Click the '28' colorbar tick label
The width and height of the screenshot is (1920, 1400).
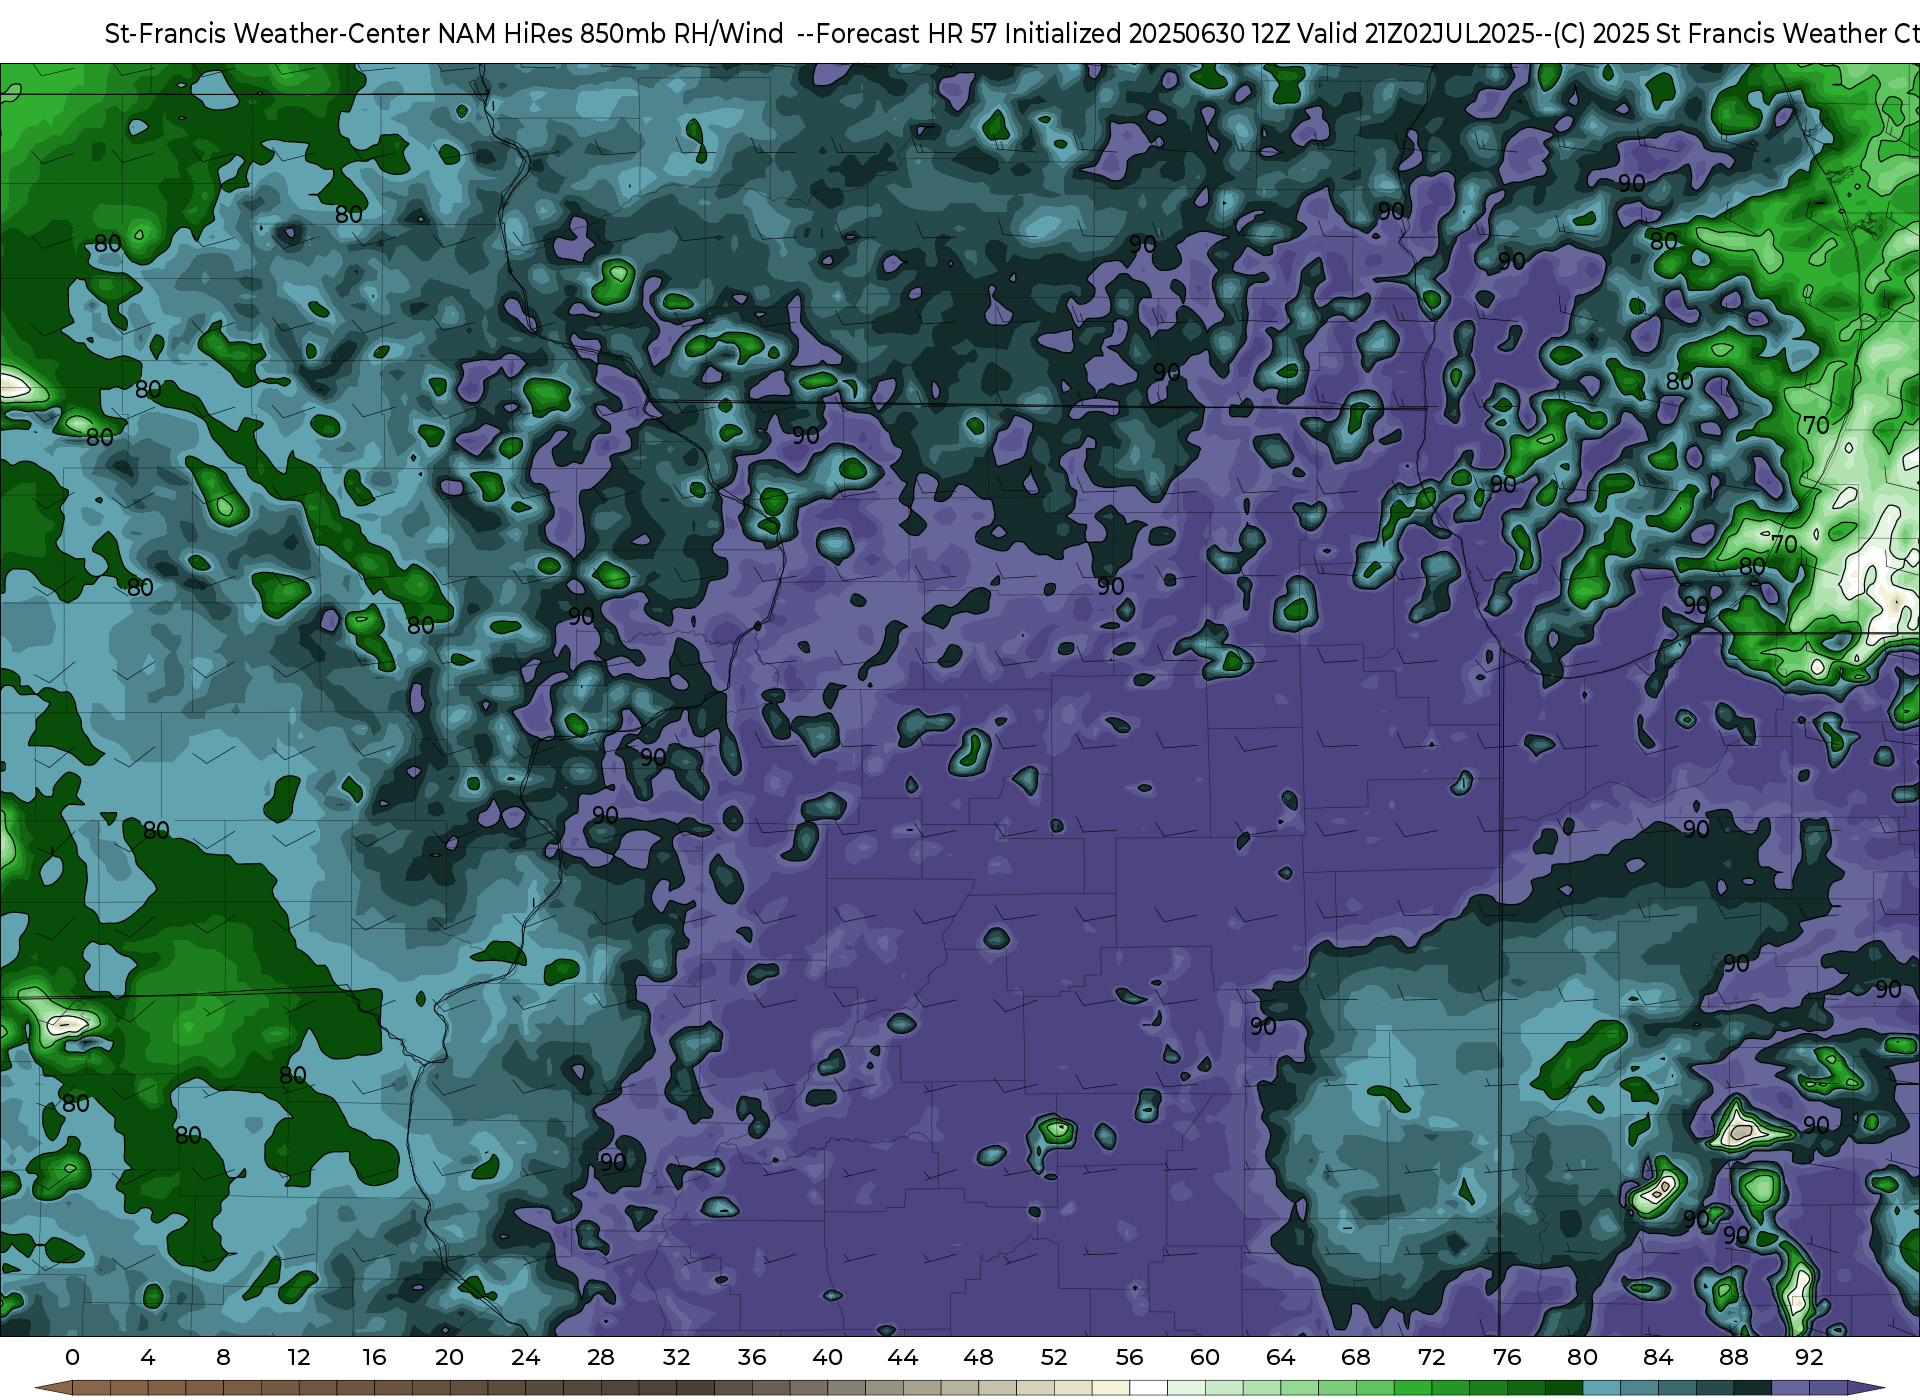pos(600,1357)
